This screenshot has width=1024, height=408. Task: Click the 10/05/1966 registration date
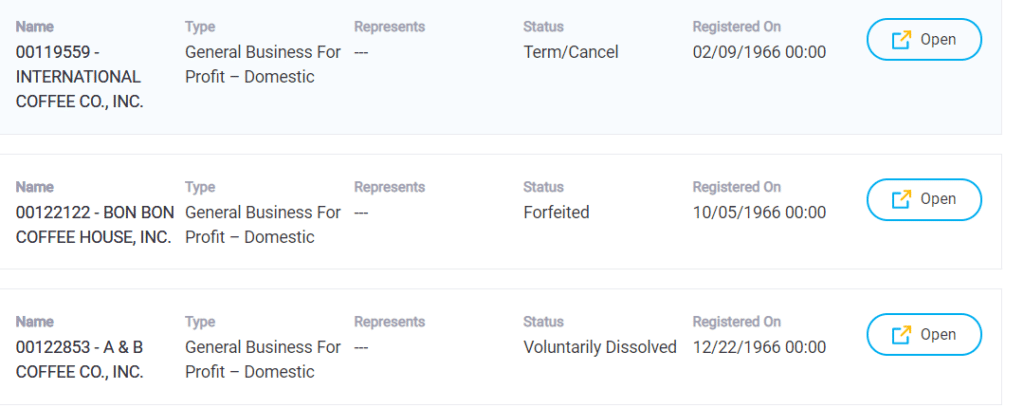(x=760, y=213)
